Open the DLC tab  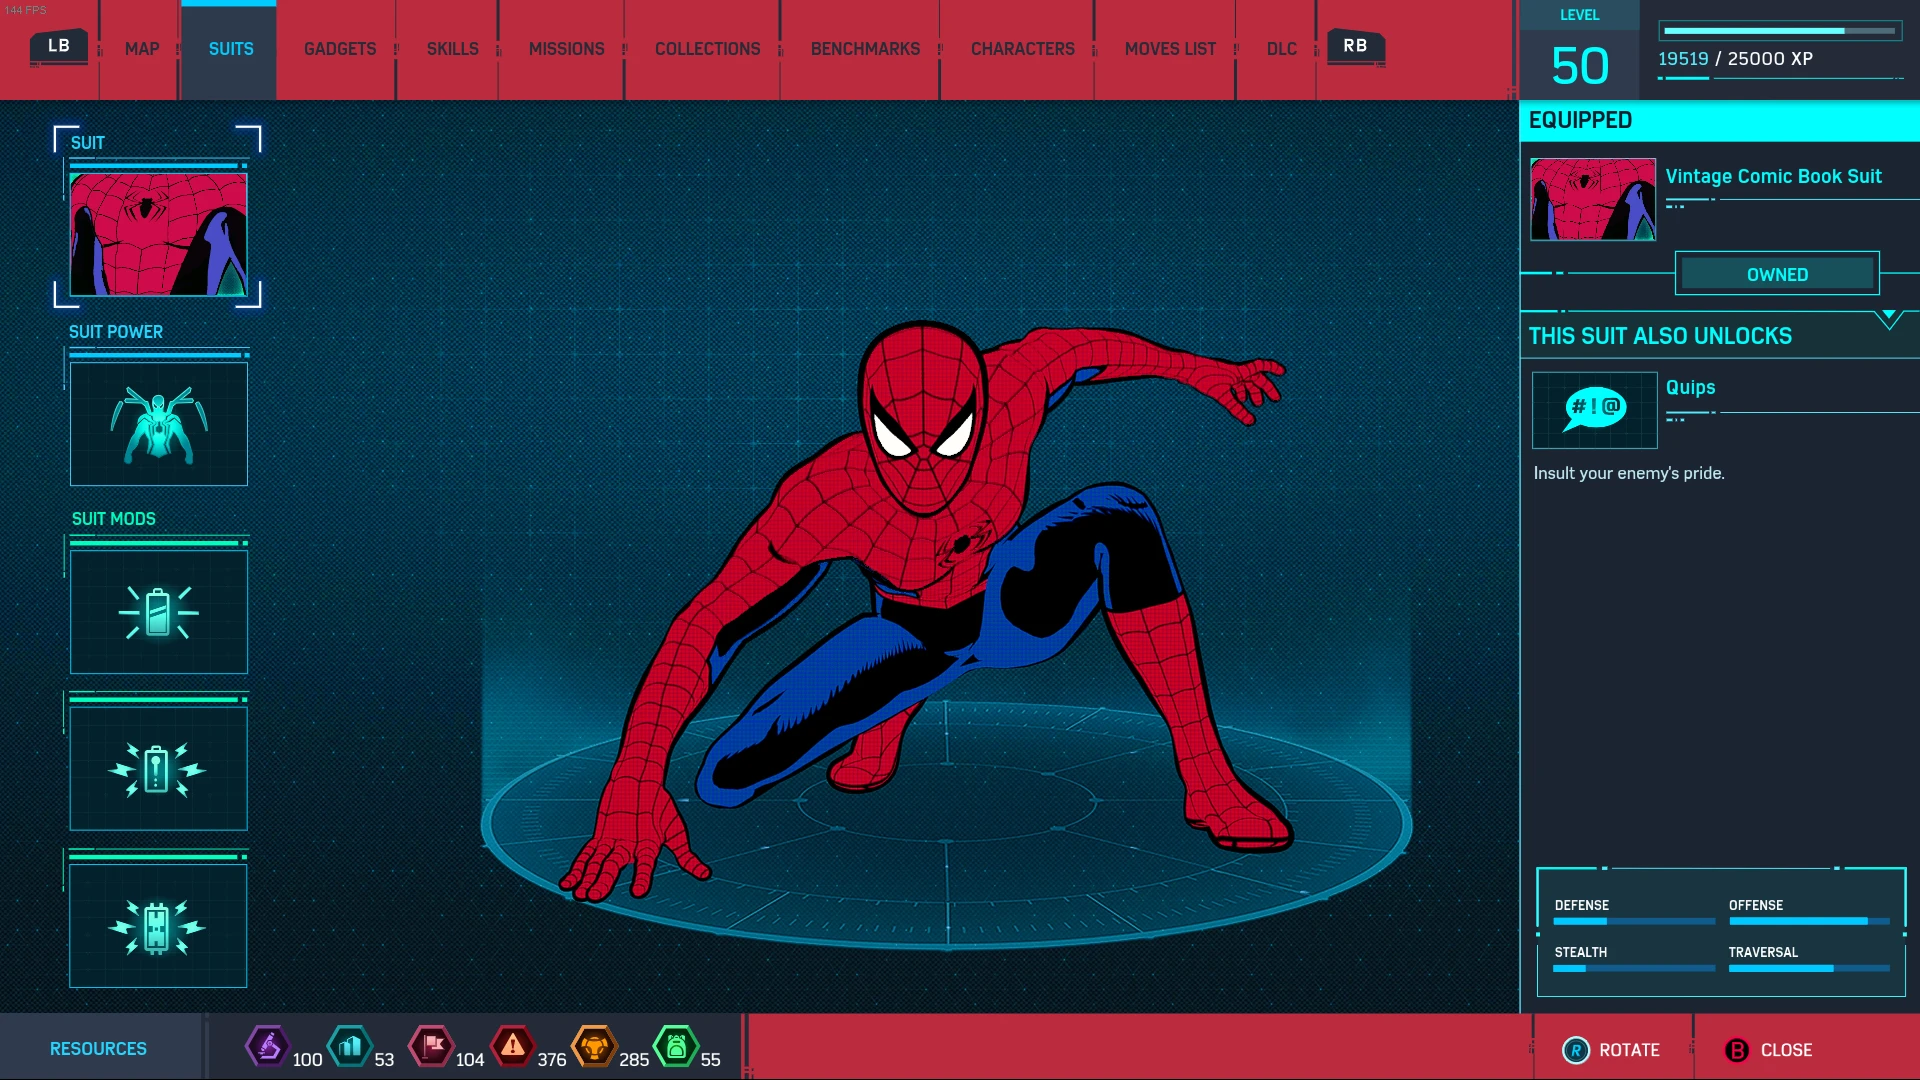tap(1282, 49)
